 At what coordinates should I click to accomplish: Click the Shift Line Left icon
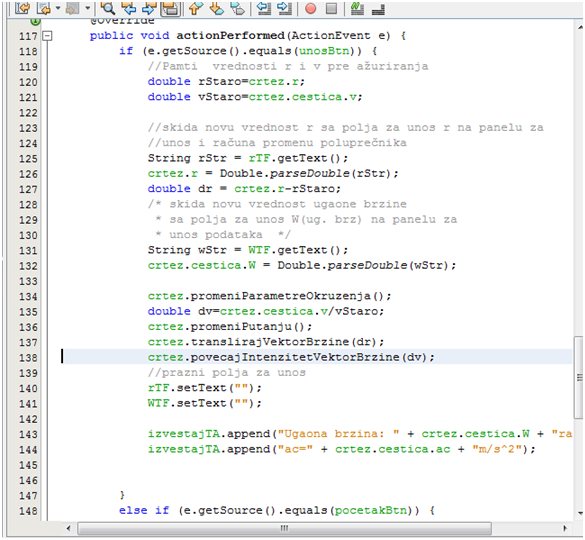264,8
